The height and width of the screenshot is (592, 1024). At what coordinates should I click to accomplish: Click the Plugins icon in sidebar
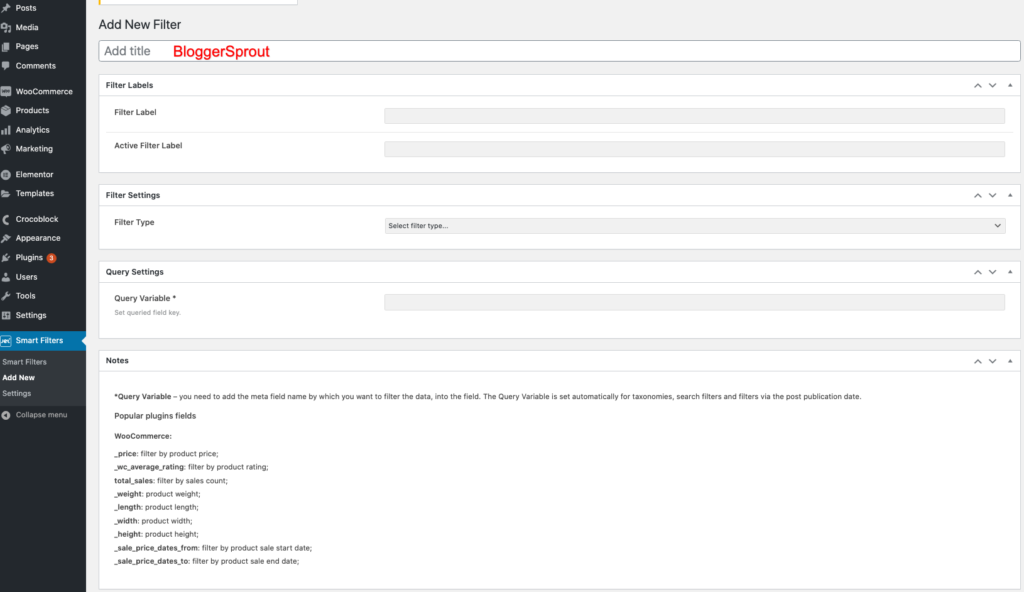pyautogui.click(x=6, y=257)
